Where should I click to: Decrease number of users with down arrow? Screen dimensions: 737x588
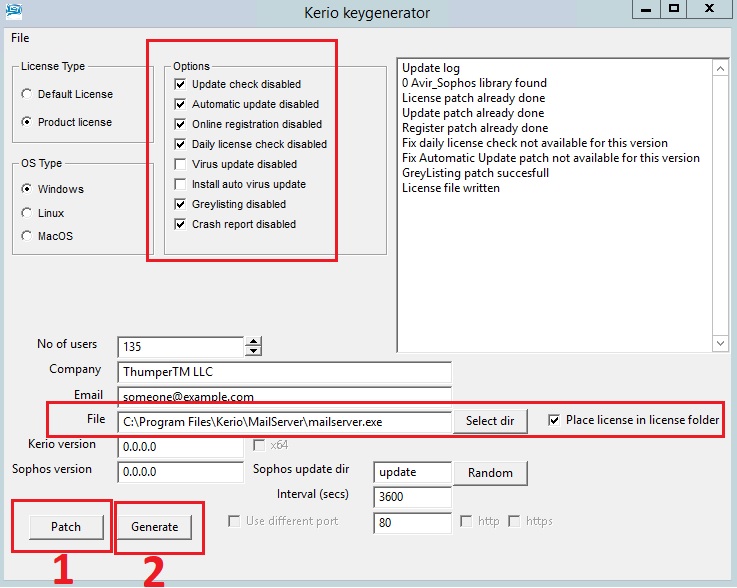pyautogui.click(x=253, y=351)
